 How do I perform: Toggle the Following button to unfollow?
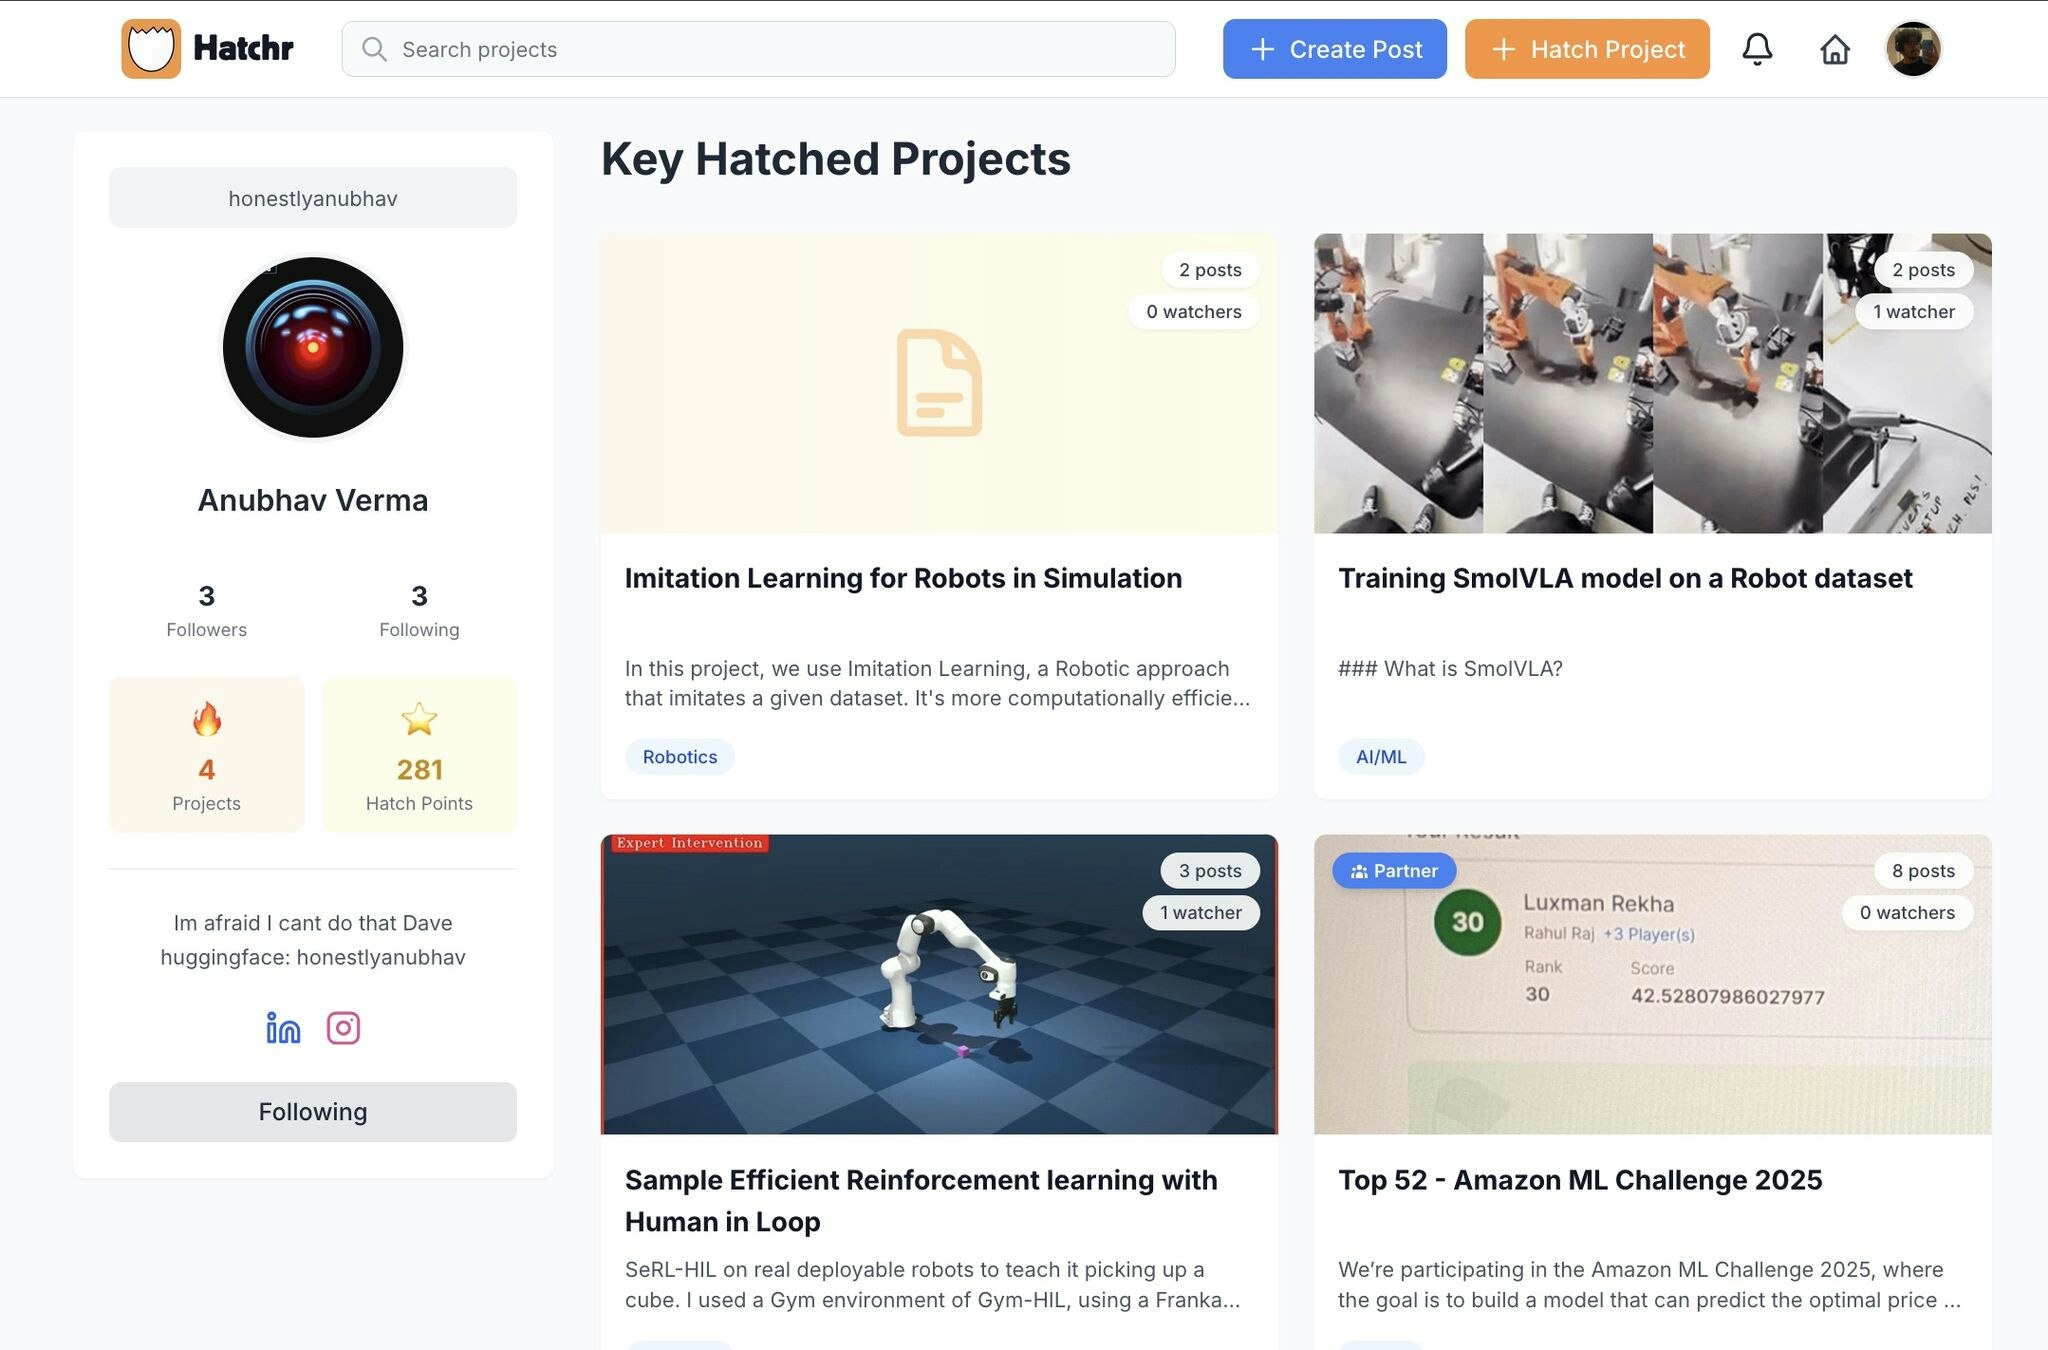pos(312,1112)
